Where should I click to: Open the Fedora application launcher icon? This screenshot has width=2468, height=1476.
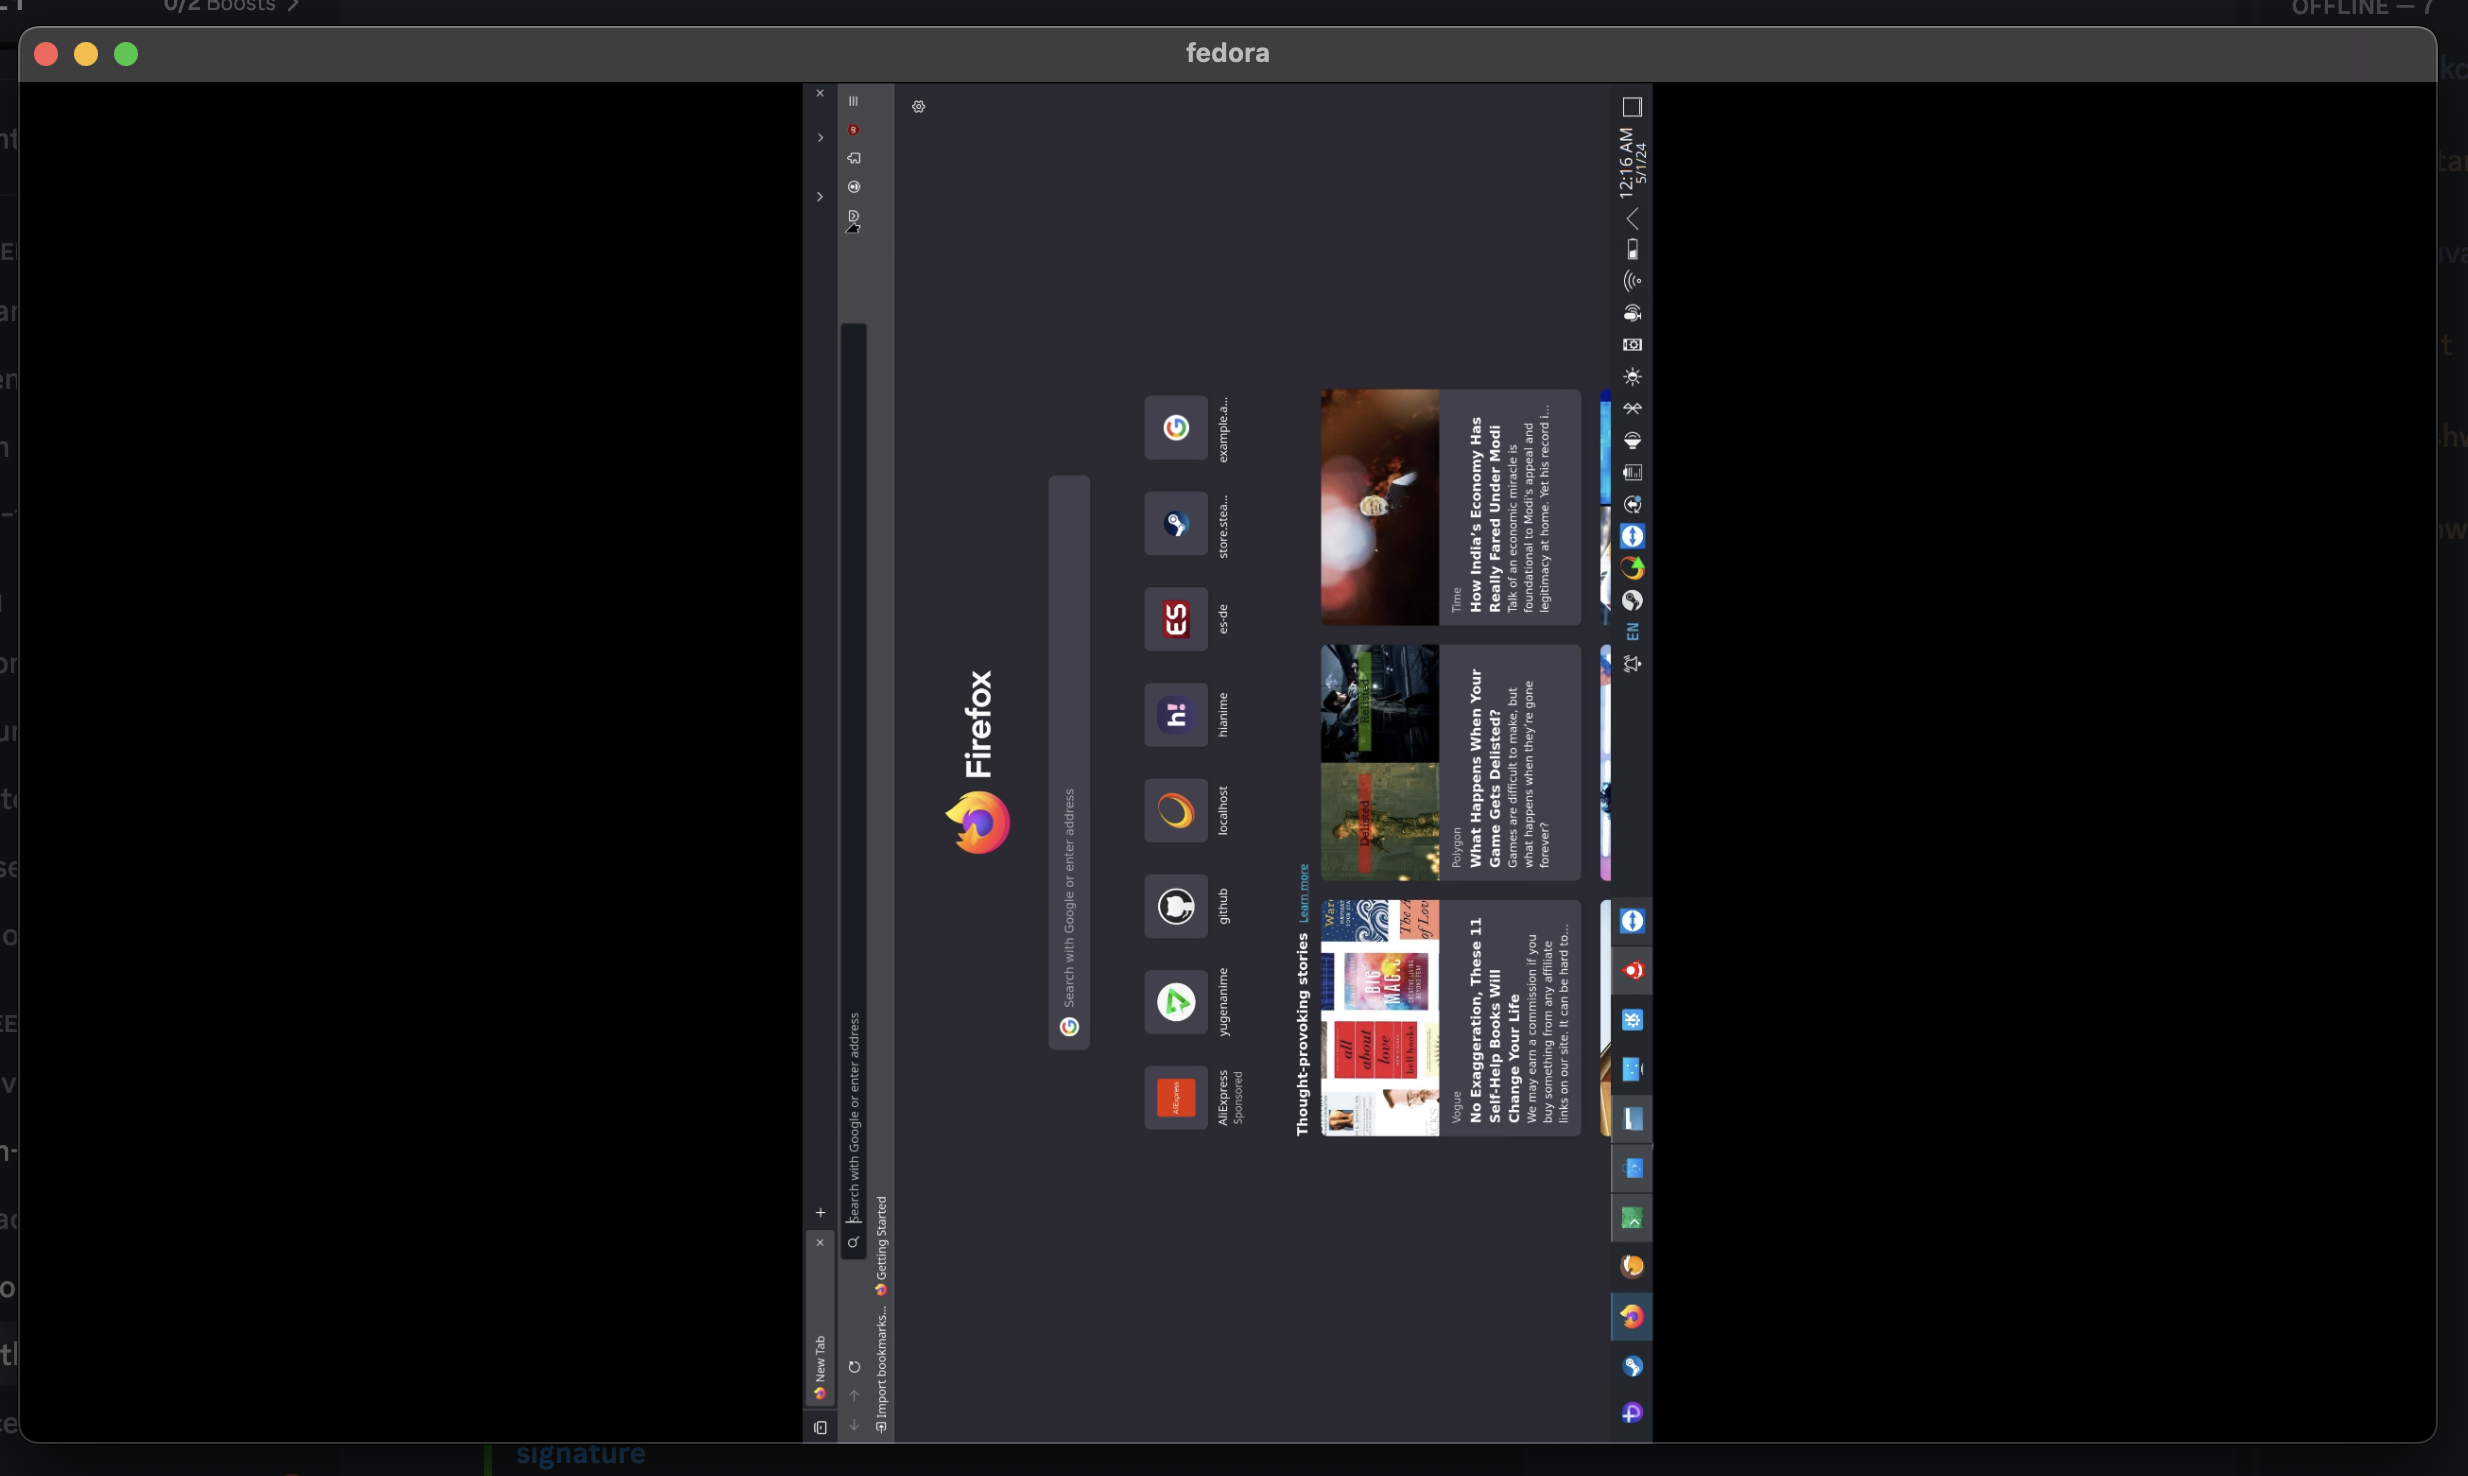(x=1632, y=1412)
